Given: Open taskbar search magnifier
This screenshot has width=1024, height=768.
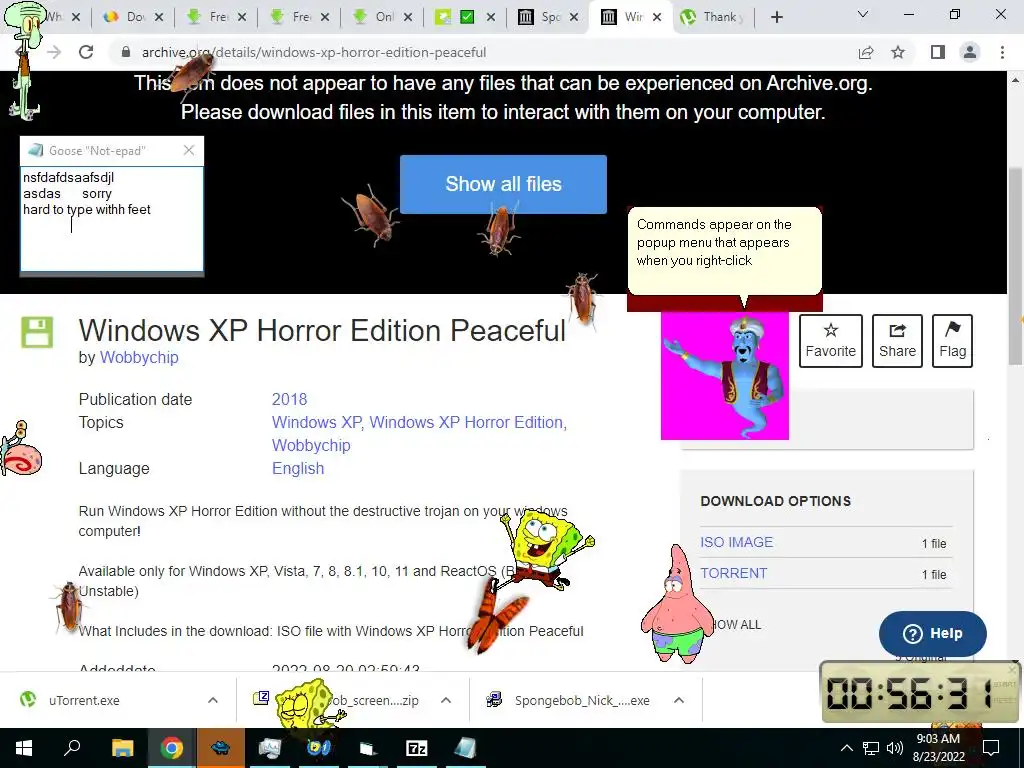Looking at the screenshot, I should pos(72,748).
